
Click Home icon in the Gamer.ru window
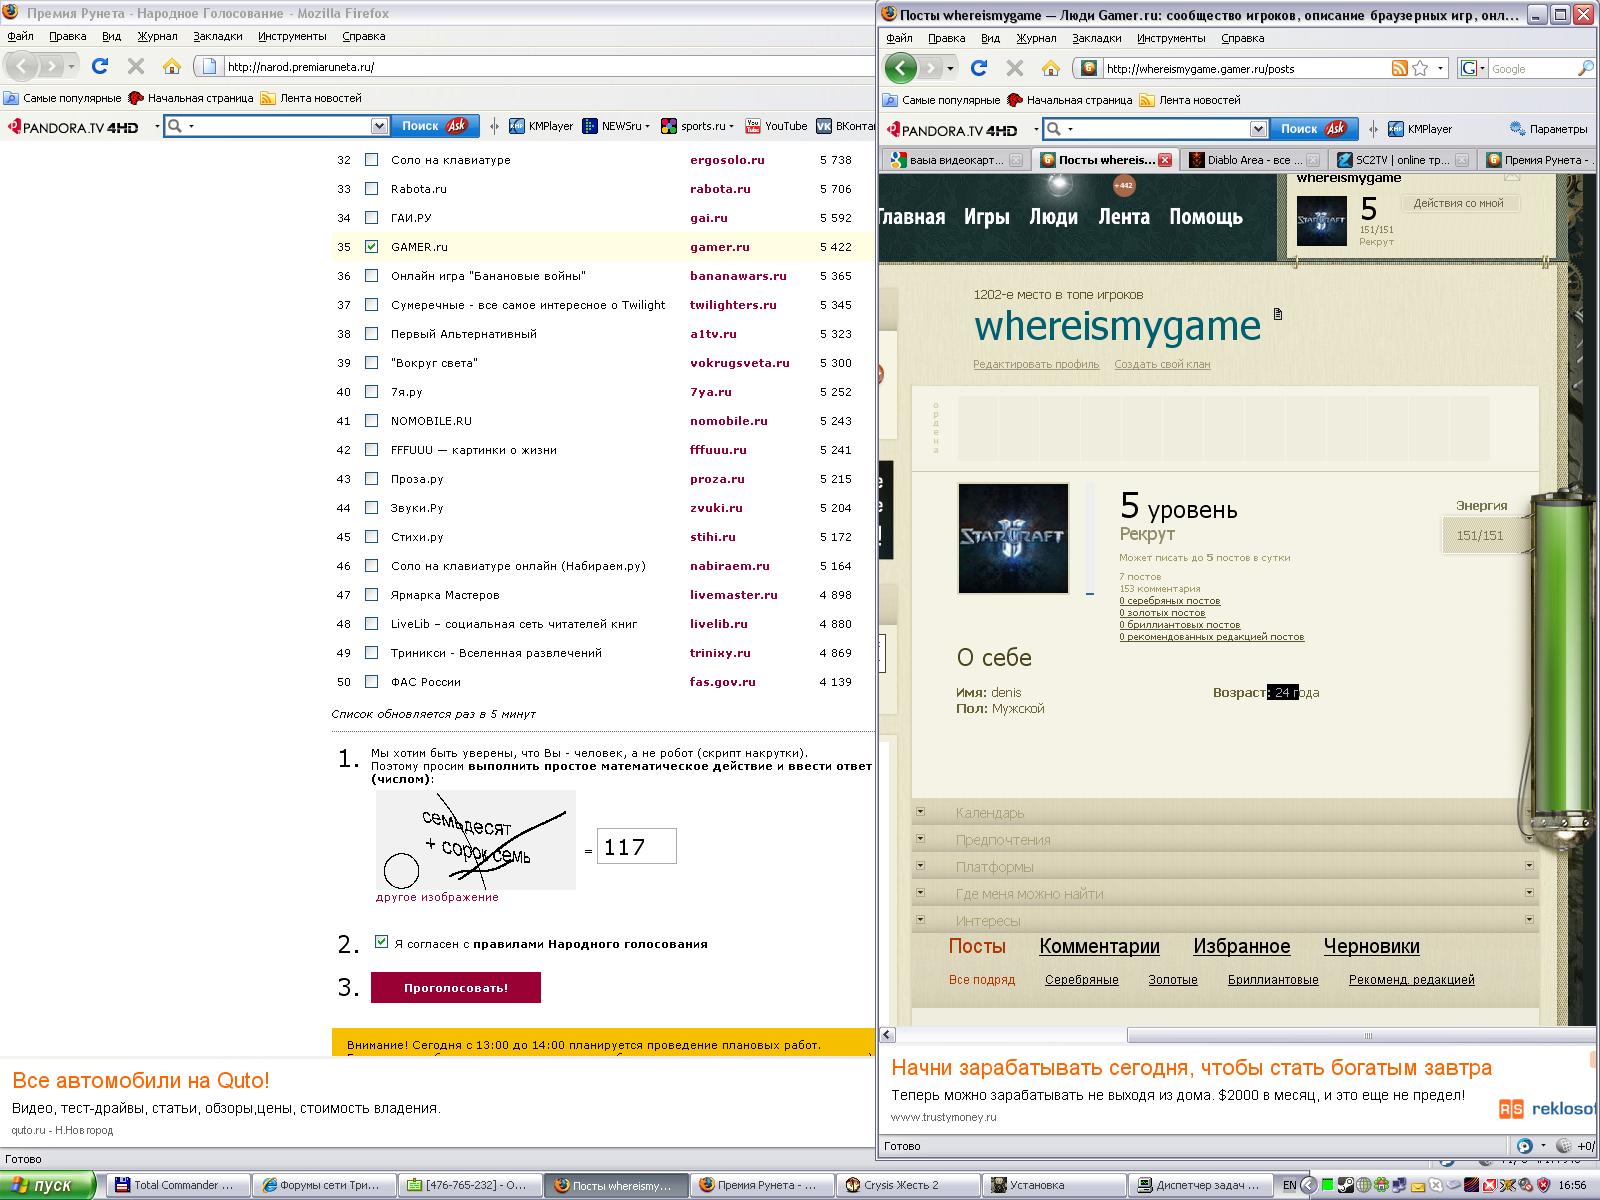point(1050,68)
